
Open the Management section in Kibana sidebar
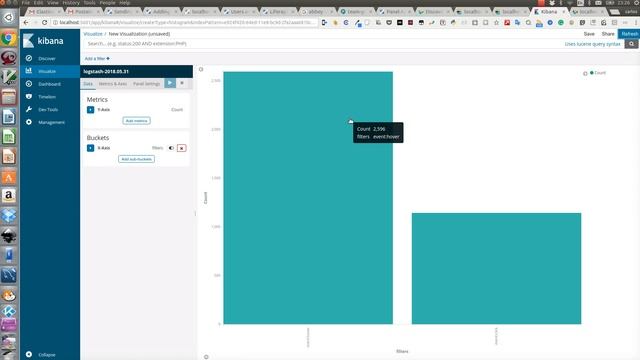(x=51, y=122)
